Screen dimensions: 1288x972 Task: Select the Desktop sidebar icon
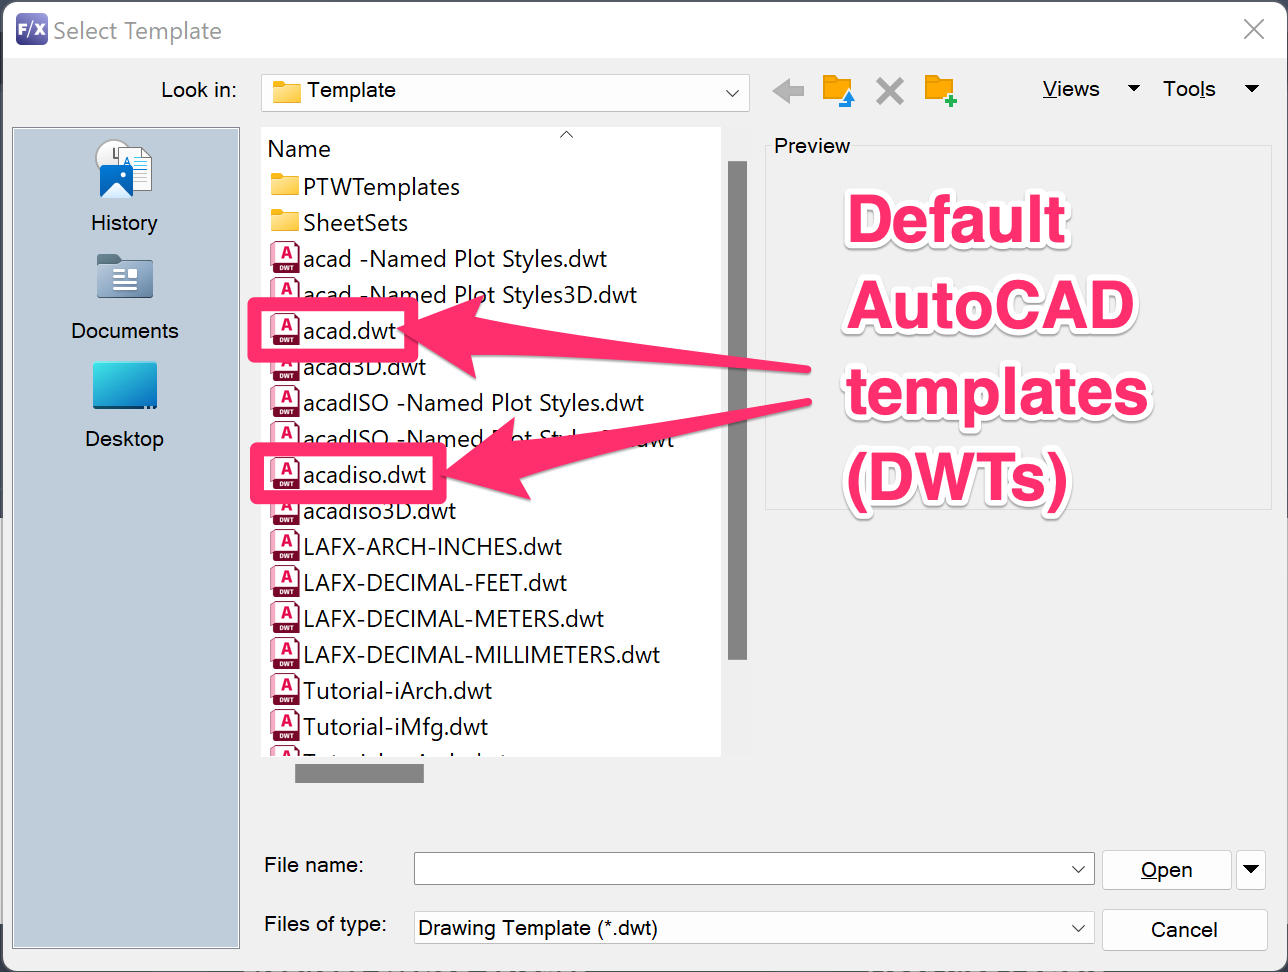click(124, 386)
